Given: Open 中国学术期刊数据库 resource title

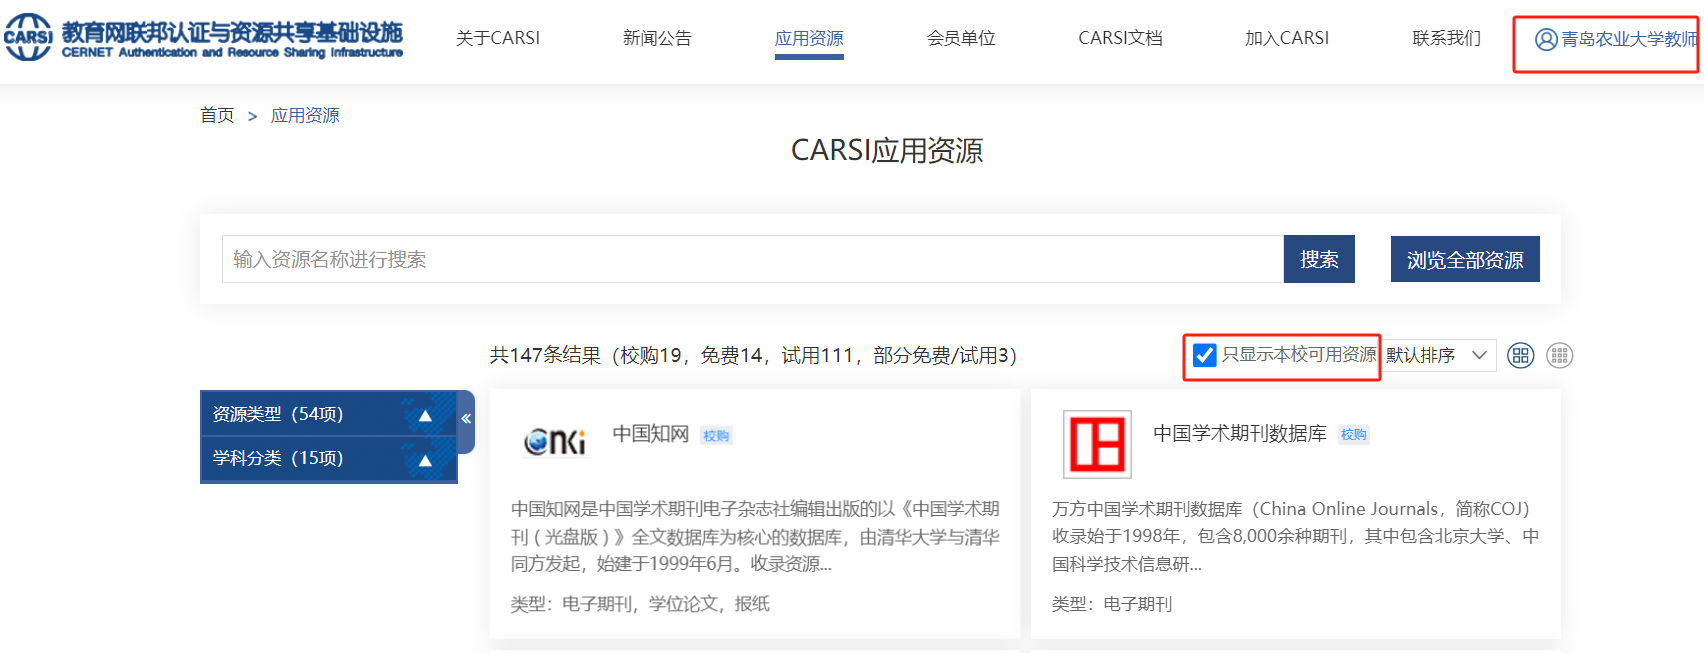Looking at the screenshot, I should 1239,433.
